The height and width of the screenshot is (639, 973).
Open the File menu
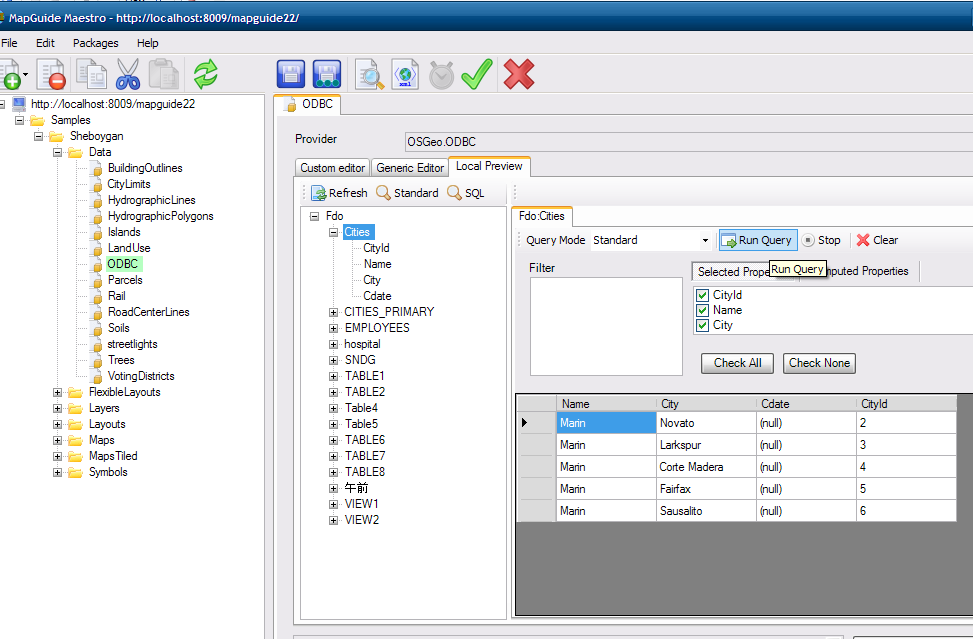(x=9, y=43)
